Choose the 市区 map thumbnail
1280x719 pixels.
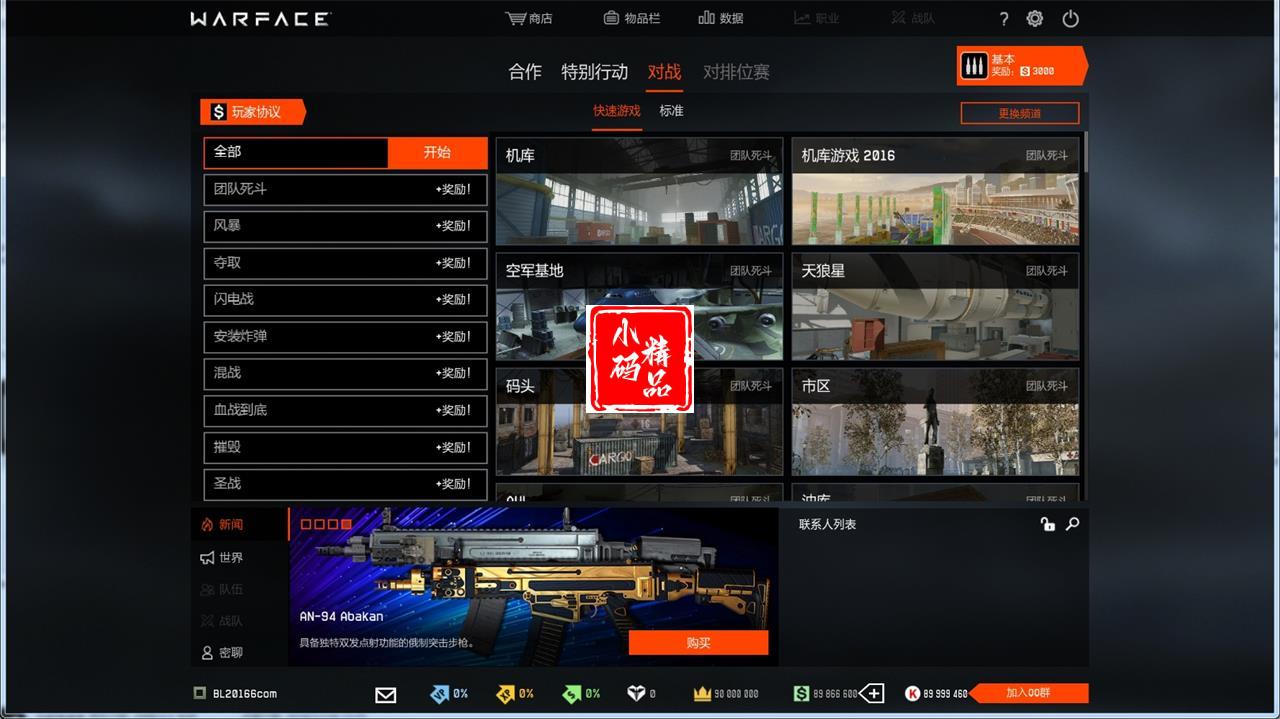click(x=935, y=422)
